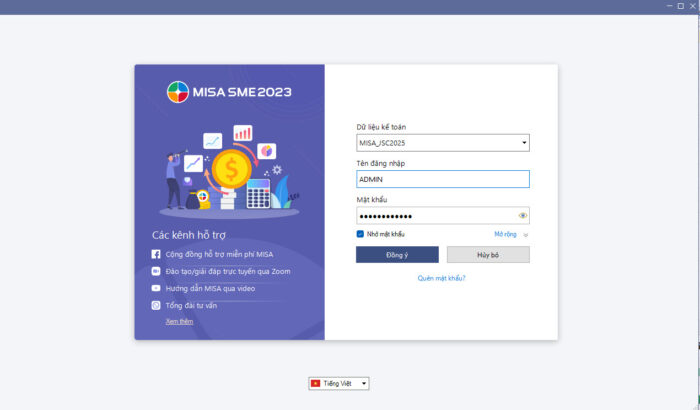The image size is (700, 410).
Task: Focus the Tên đăng nhập username field
Action: tap(442, 179)
